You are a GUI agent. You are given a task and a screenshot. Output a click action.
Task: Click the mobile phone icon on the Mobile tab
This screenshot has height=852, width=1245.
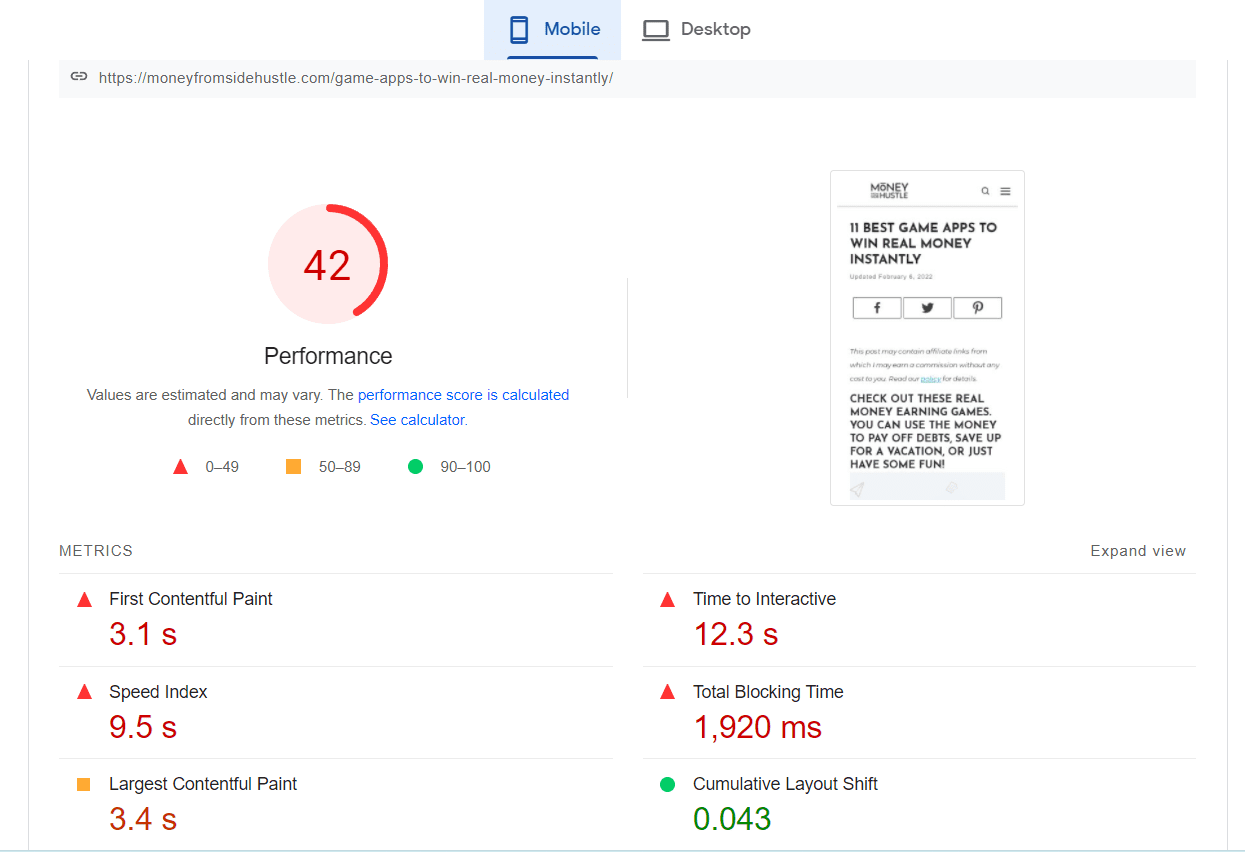(519, 29)
